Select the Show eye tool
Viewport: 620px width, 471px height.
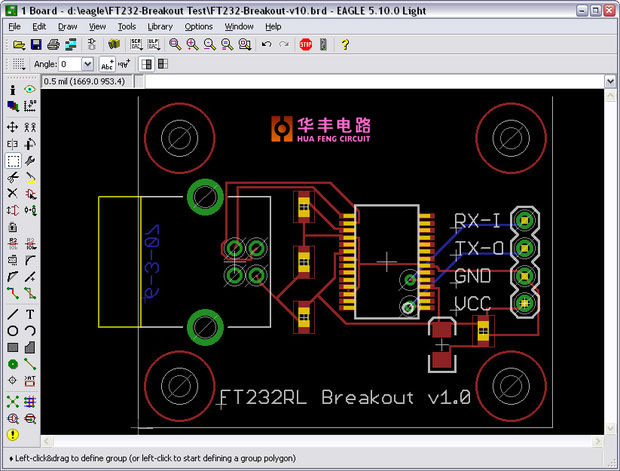30,90
